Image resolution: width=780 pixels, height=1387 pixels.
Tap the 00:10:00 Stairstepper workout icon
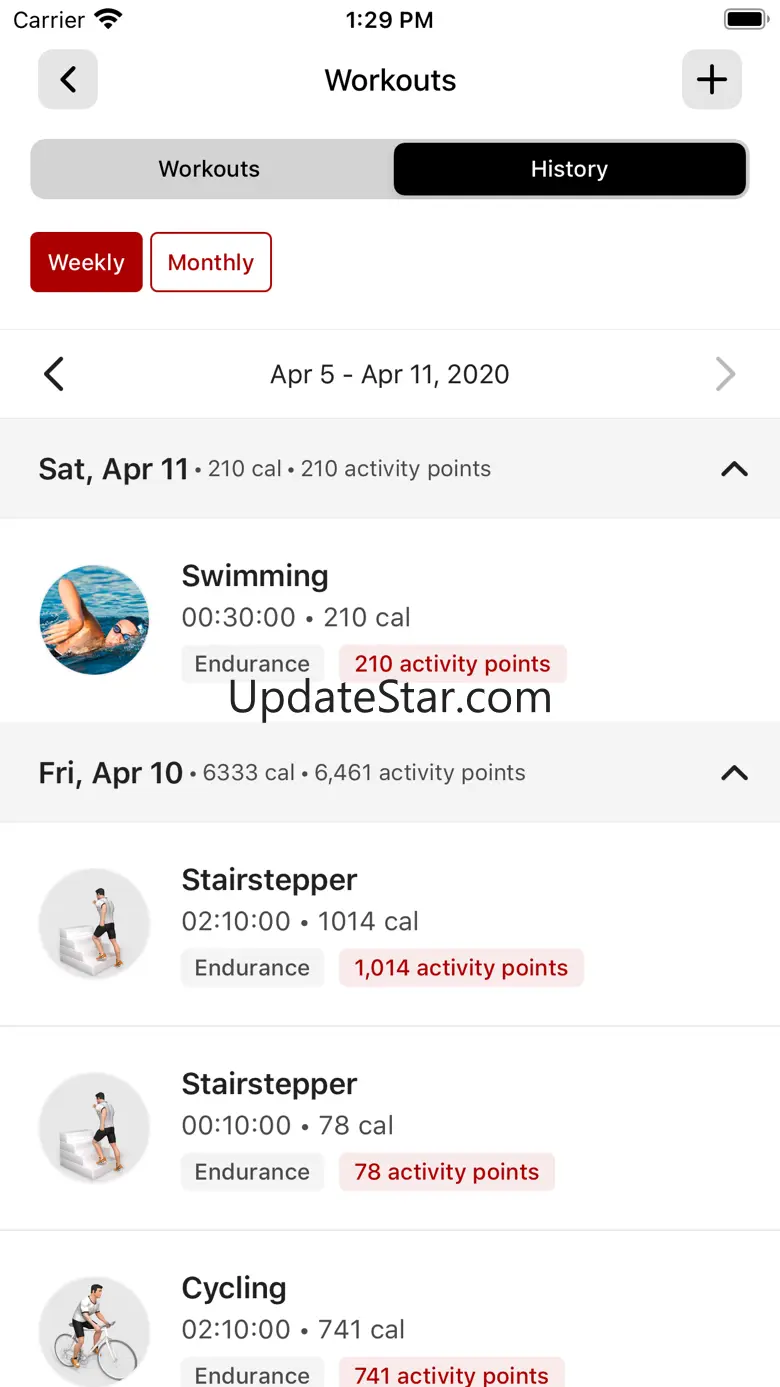[x=94, y=1128]
